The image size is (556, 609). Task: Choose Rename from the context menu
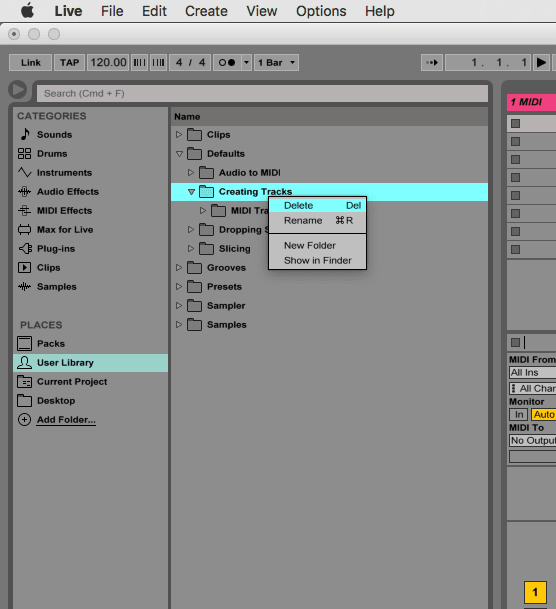coord(318,221)
